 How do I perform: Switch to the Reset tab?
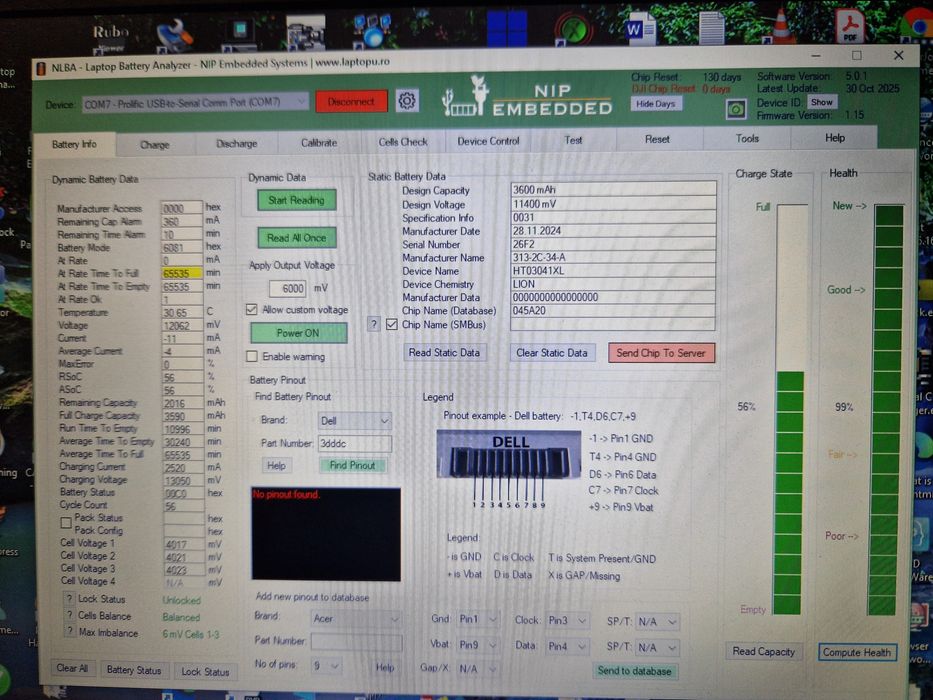[x=657, y=139]
